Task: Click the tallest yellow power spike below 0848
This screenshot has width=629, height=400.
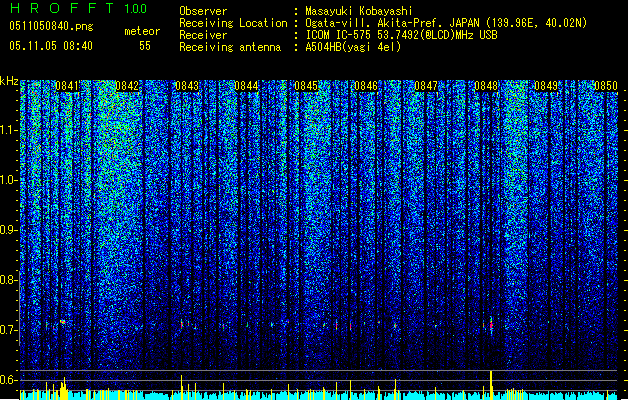Action: pyautogui.click(x=491, y=385)
